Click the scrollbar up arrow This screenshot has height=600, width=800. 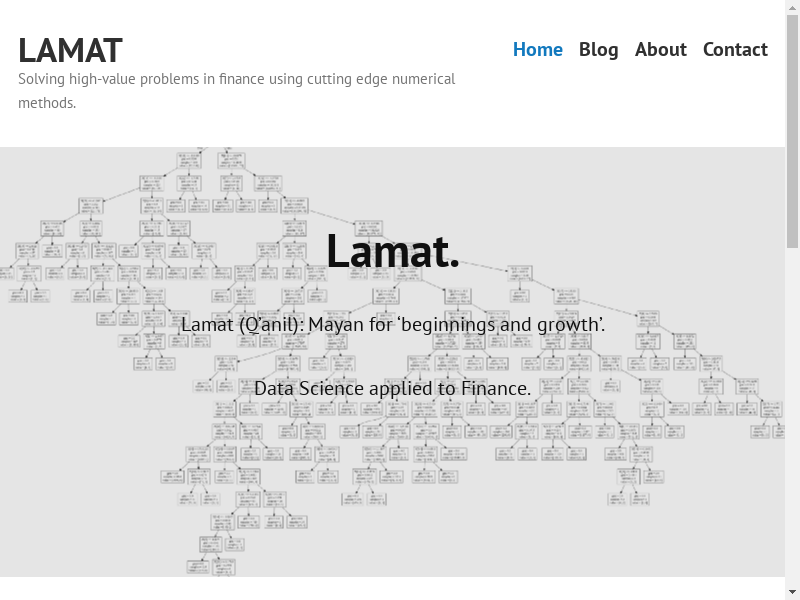click(x=793, y=8)
